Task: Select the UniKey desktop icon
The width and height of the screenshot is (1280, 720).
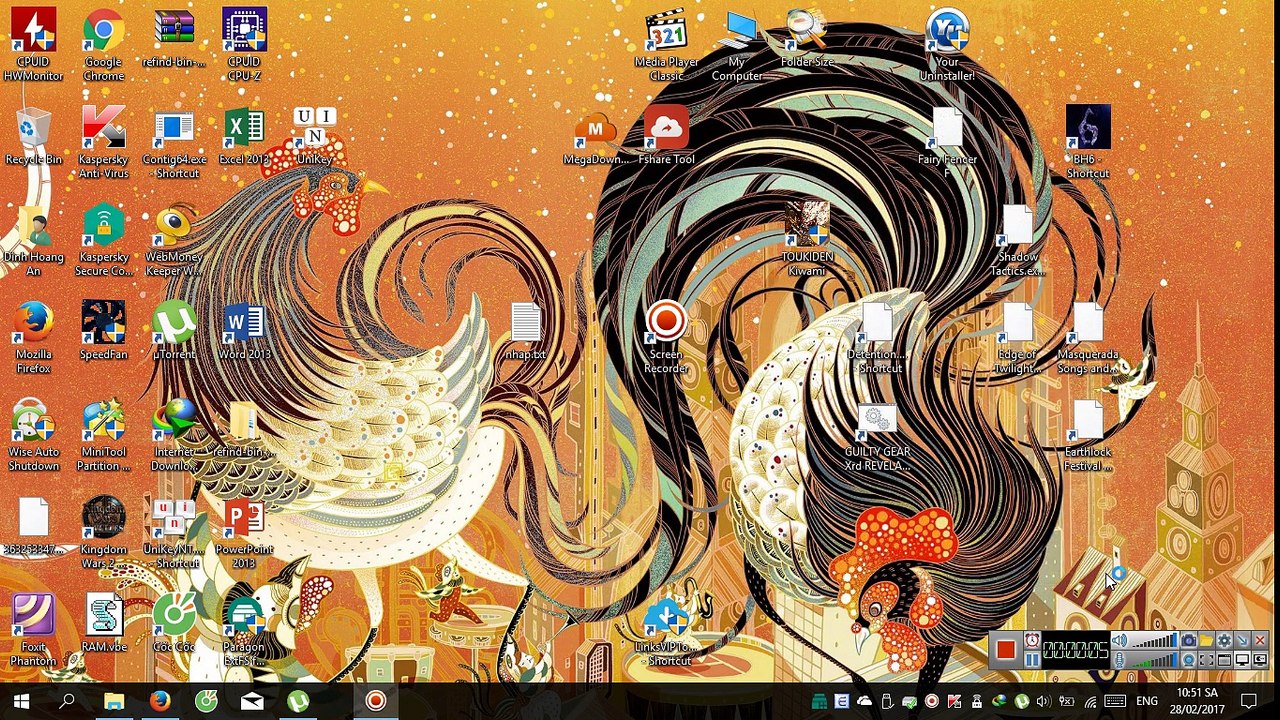Action: tap(314, 137)
